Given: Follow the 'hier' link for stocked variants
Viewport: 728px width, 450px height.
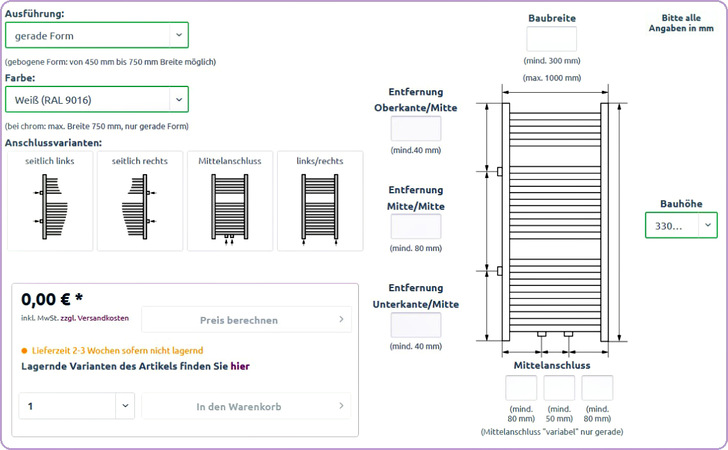Looking at the screenshot, I should tap(240, 367).
